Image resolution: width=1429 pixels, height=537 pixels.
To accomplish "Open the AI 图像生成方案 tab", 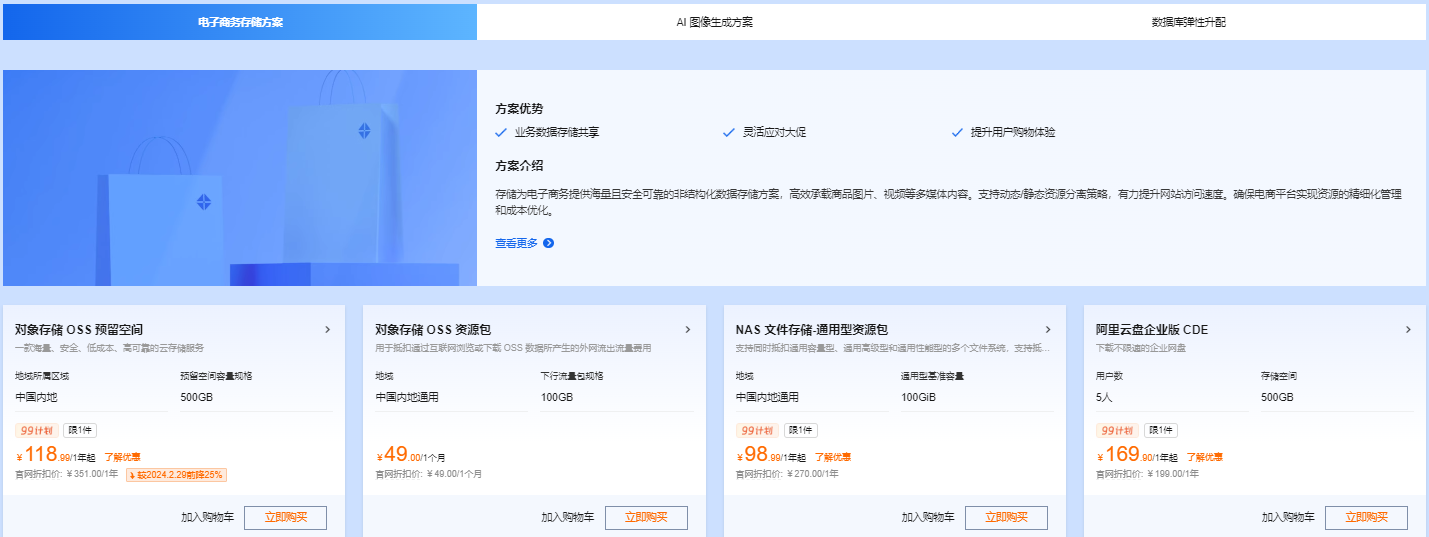I will click(714, 22).
